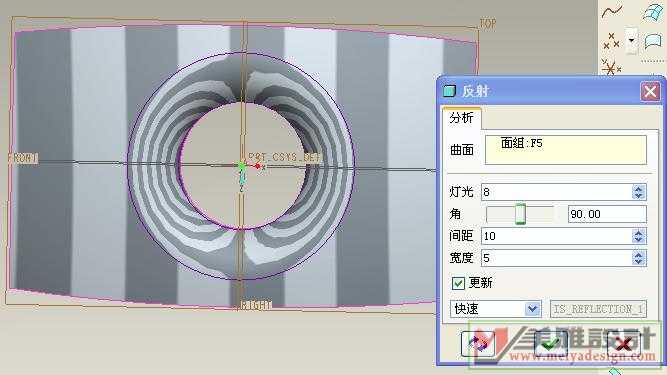Select the datum points tool icon
This screenshot has width=667, height=375.
(611, 41)
